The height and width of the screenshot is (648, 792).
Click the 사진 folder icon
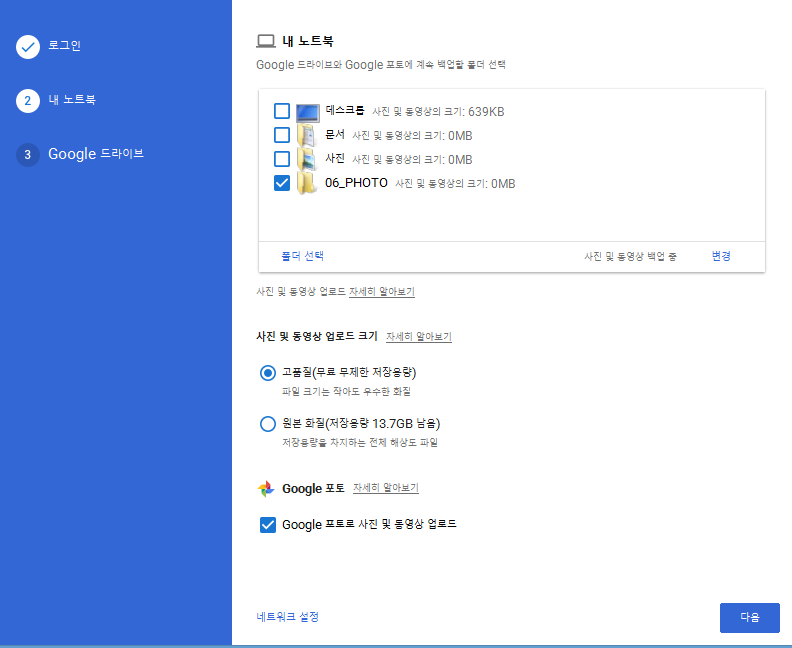(307, 159)
